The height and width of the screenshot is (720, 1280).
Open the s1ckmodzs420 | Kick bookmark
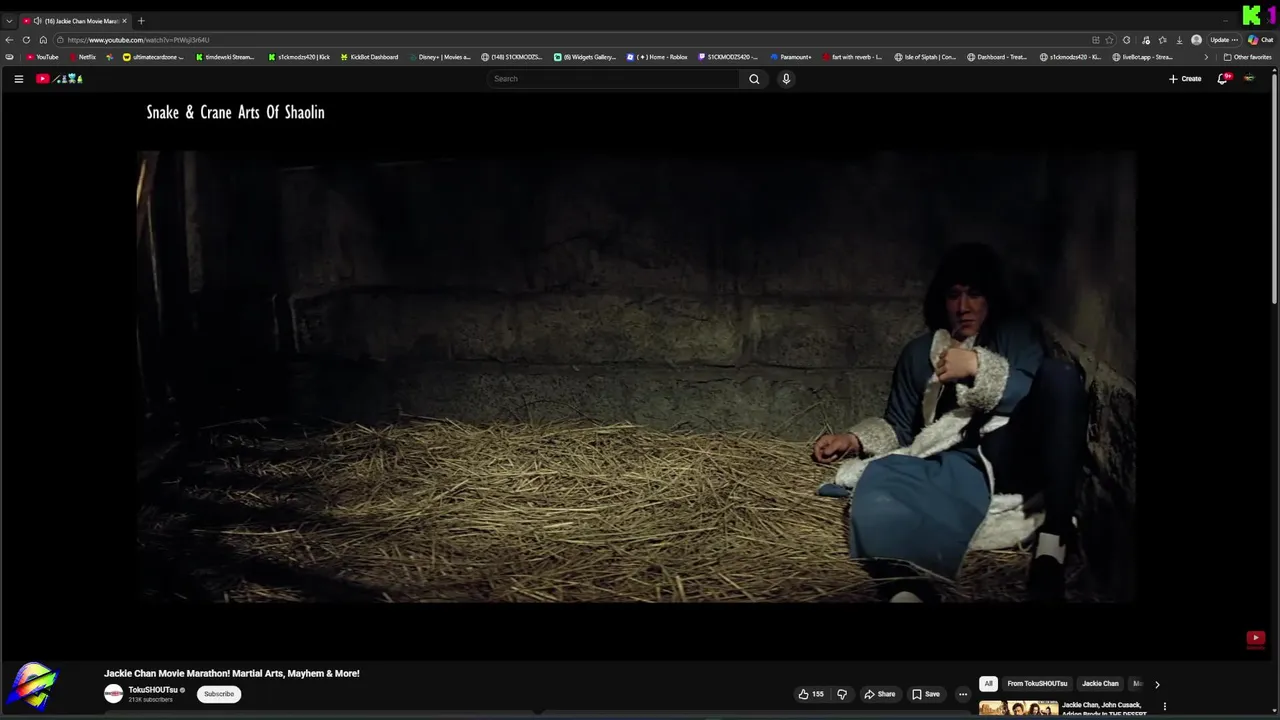[x=299, y=57]
